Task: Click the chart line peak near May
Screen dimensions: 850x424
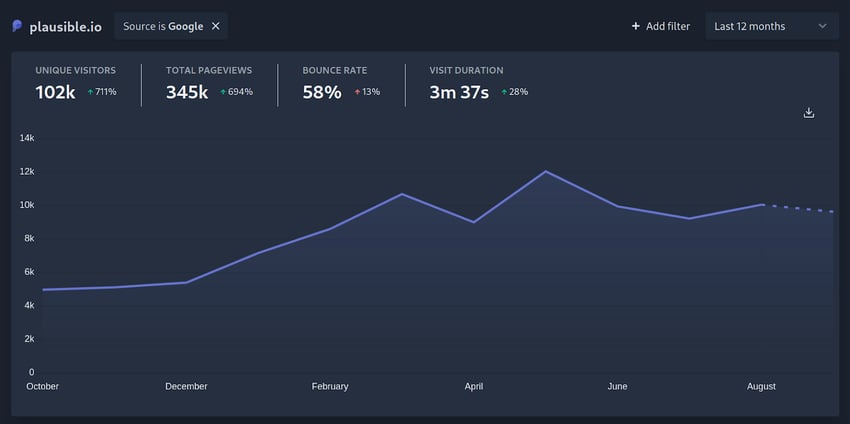Action: click(545, 171)
